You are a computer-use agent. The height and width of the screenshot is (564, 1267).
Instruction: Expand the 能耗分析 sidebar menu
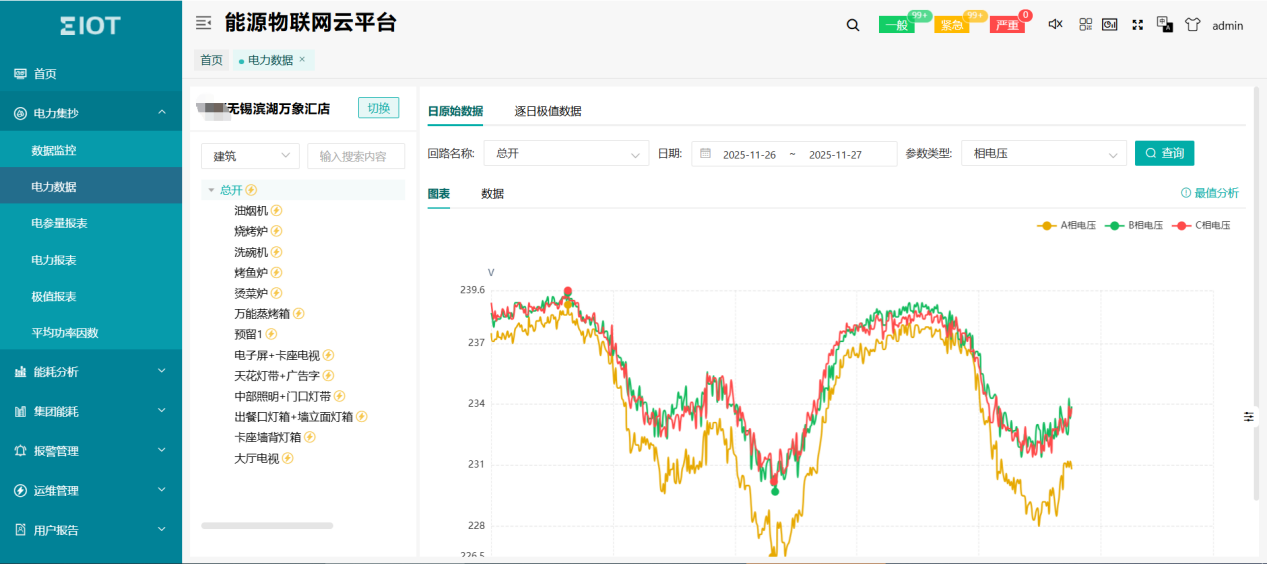tap(91, 372)
